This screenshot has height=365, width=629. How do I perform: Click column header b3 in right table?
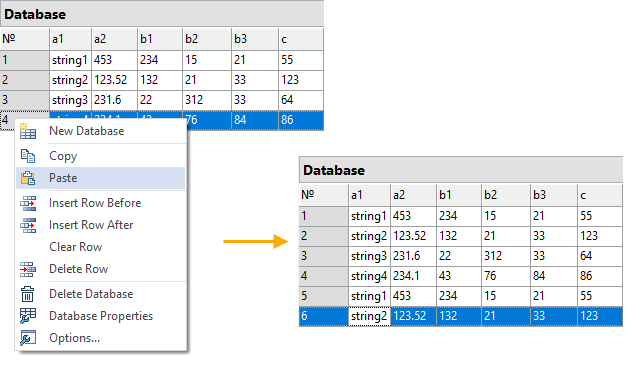(554, 195)
